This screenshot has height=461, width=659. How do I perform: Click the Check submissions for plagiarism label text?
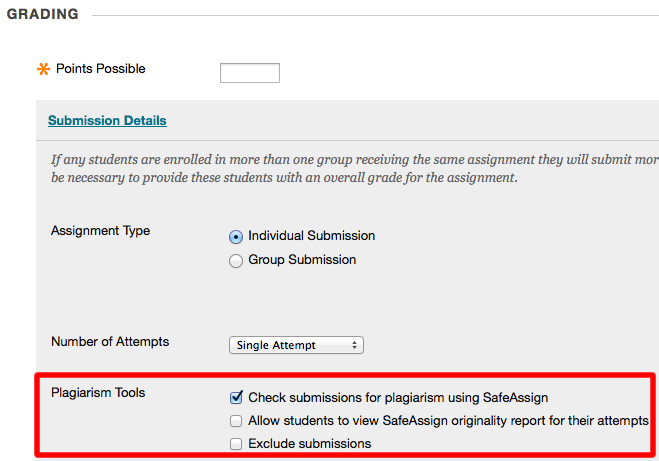point(398,397)
